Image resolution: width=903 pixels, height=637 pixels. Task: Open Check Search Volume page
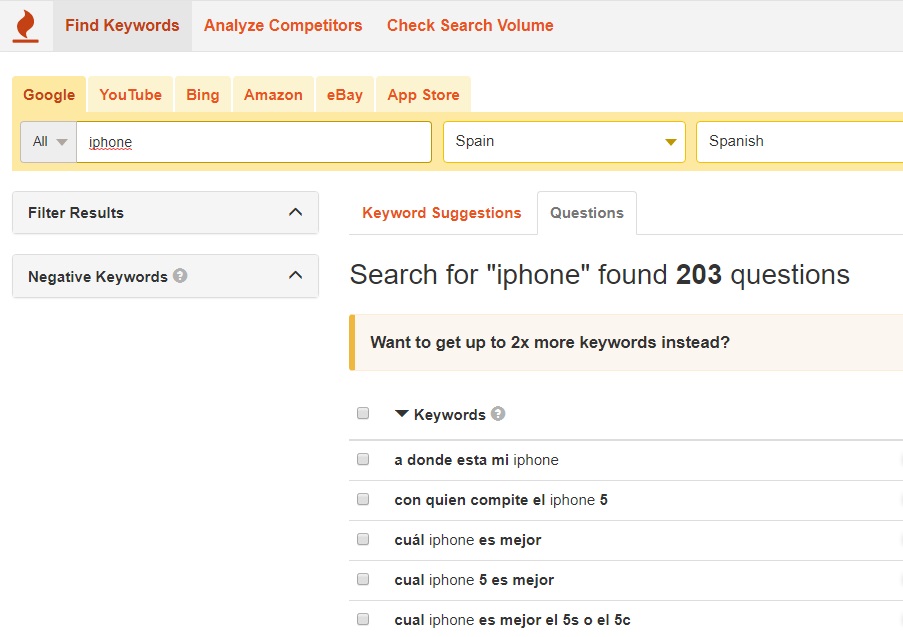[470, 26]
